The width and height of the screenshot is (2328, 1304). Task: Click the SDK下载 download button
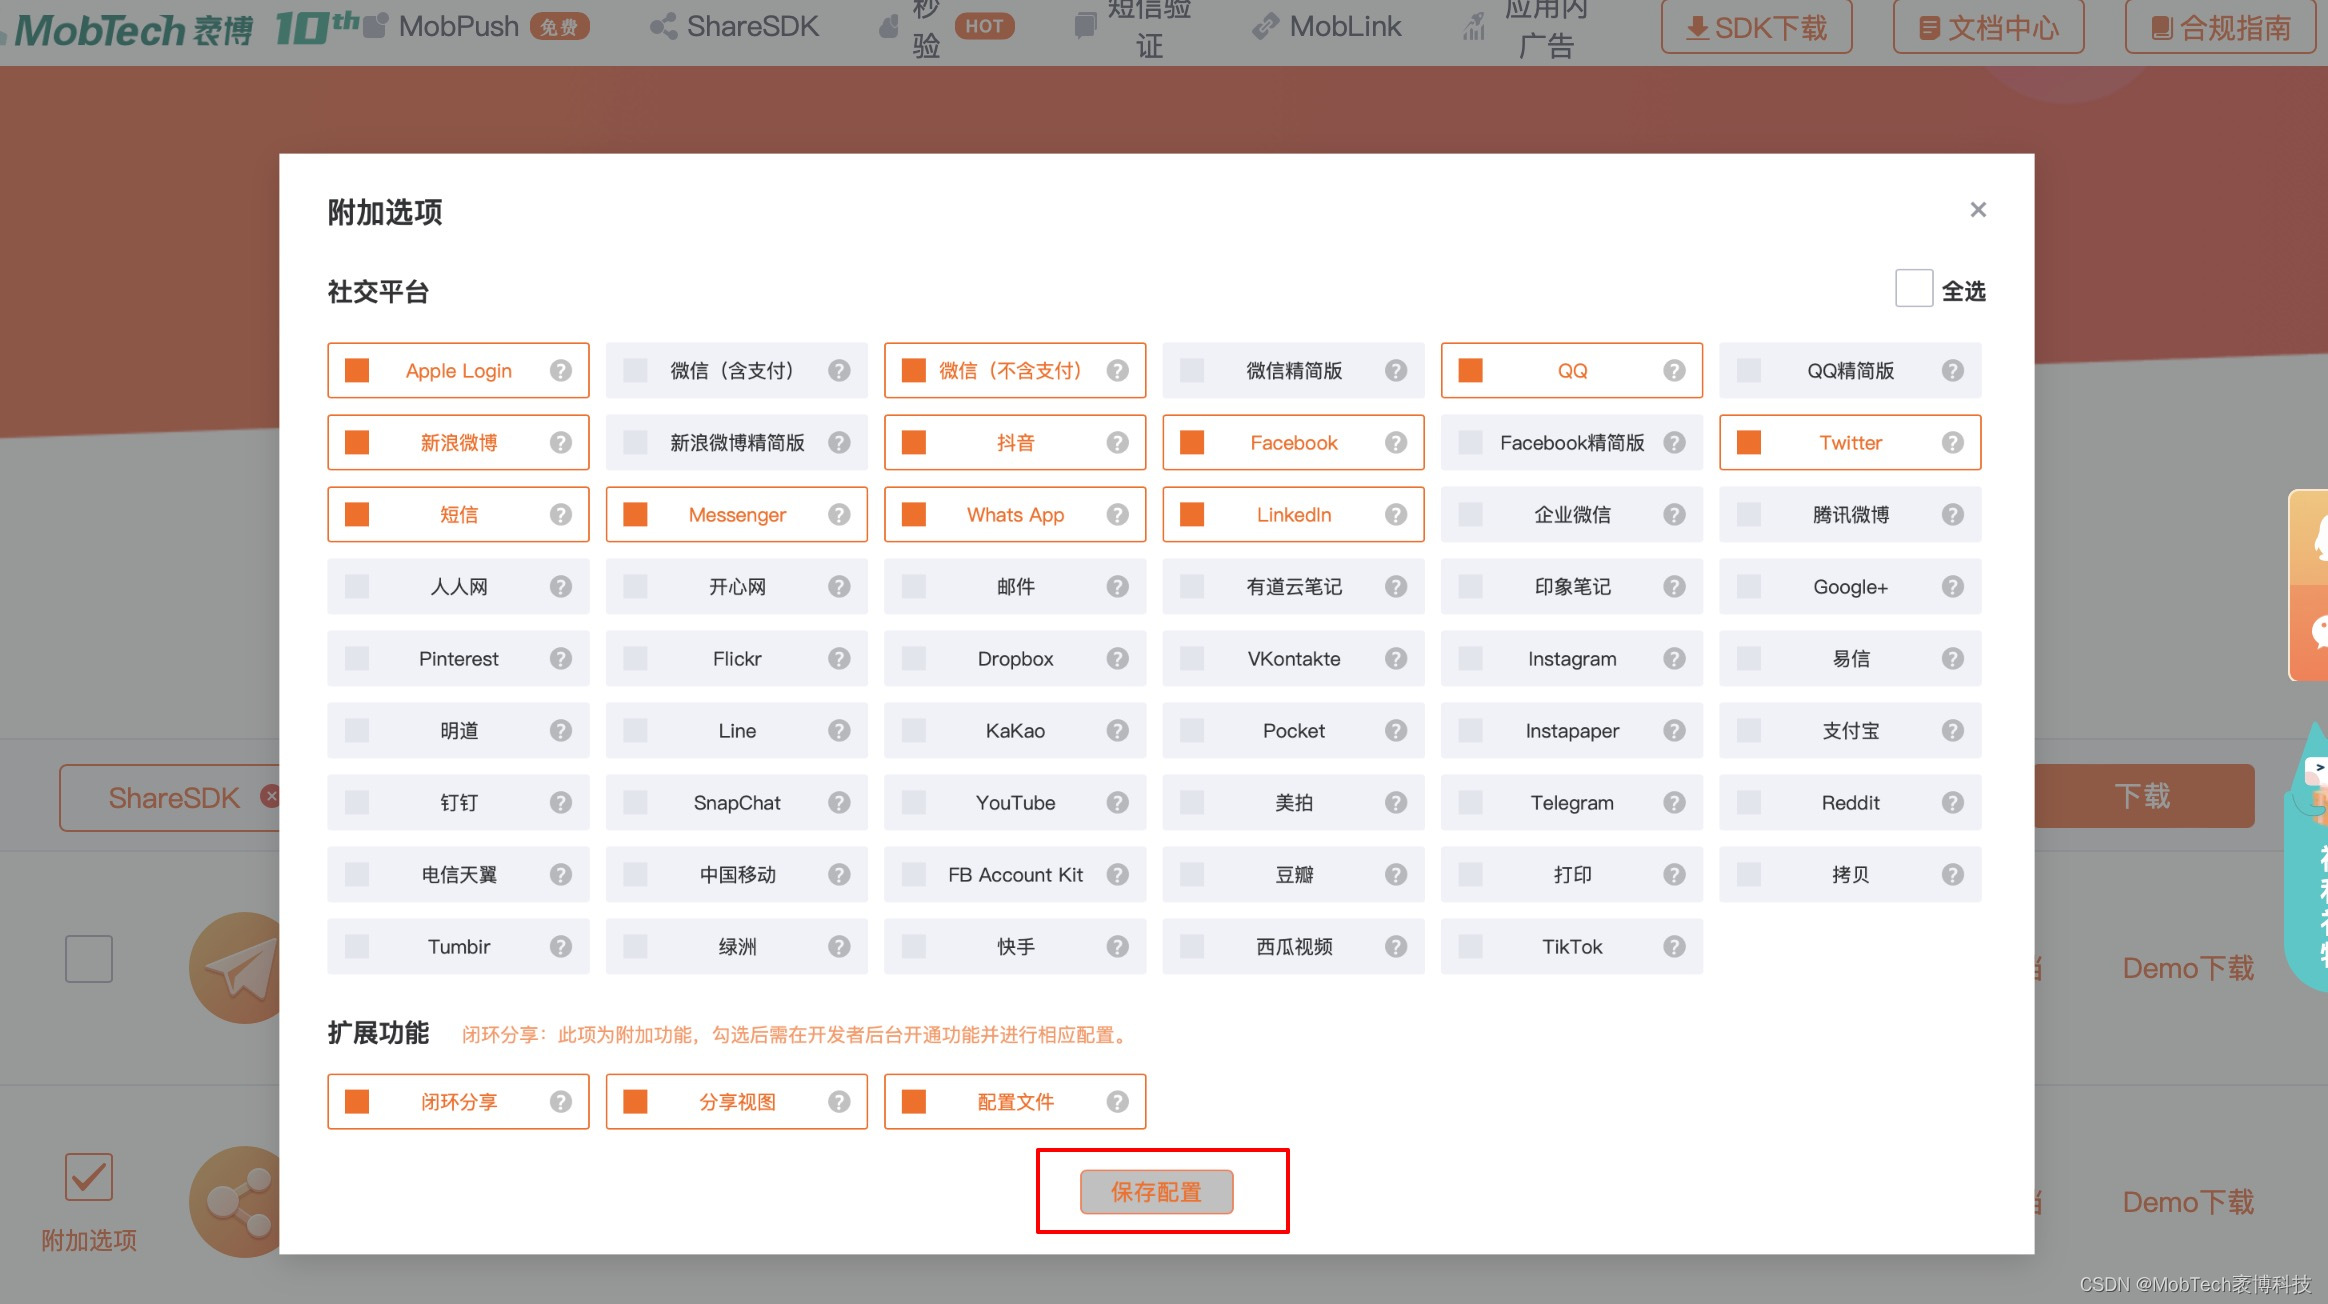[1756, 27]
